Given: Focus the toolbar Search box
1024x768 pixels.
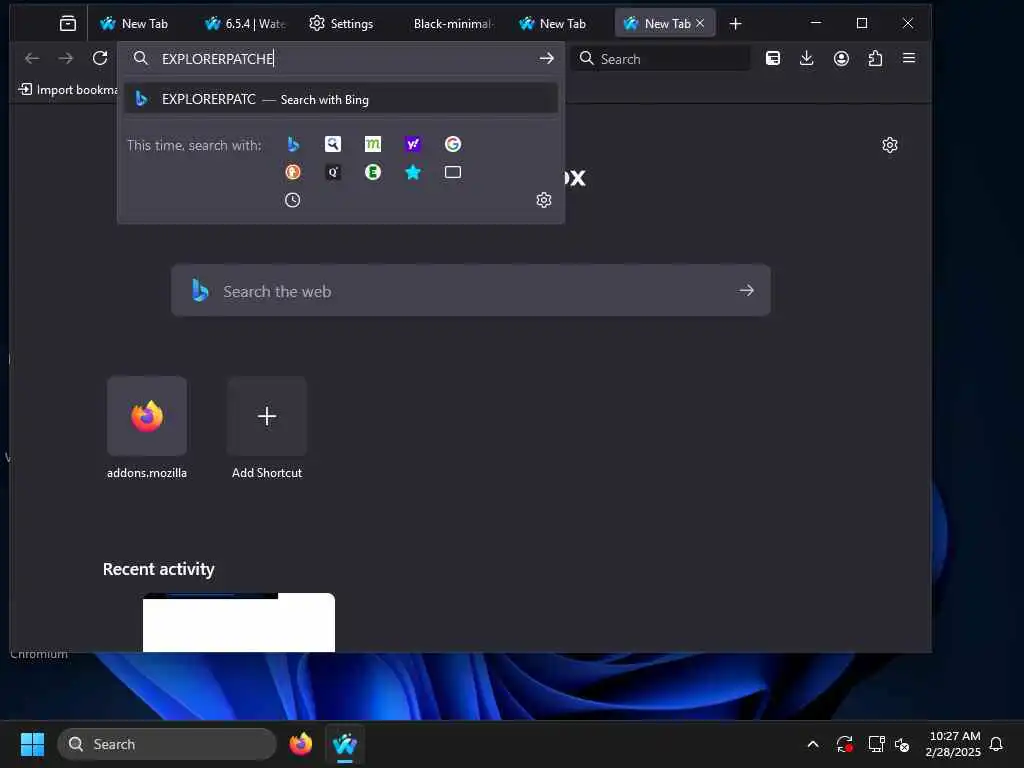Looking at the screenshot, I should pos(661,59).
